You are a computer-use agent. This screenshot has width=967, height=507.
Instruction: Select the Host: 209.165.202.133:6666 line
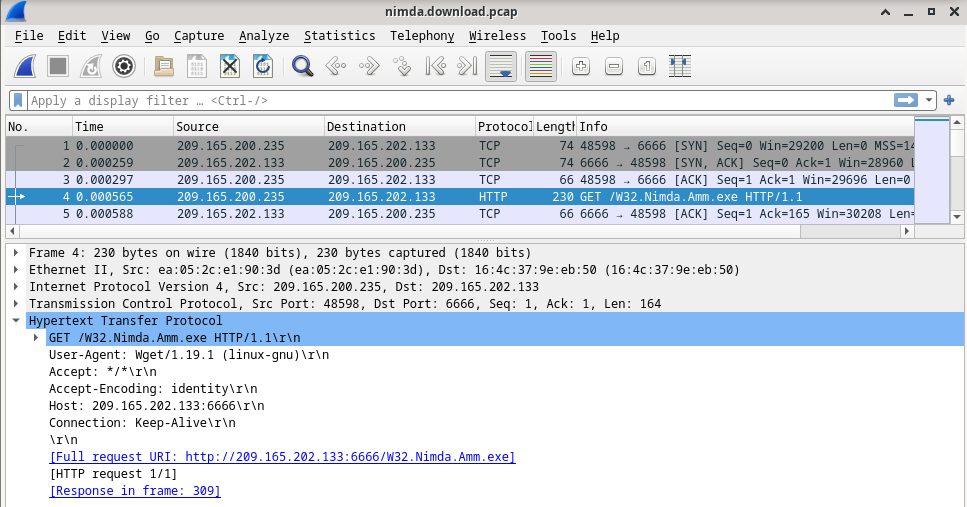[x=157, y=405]
